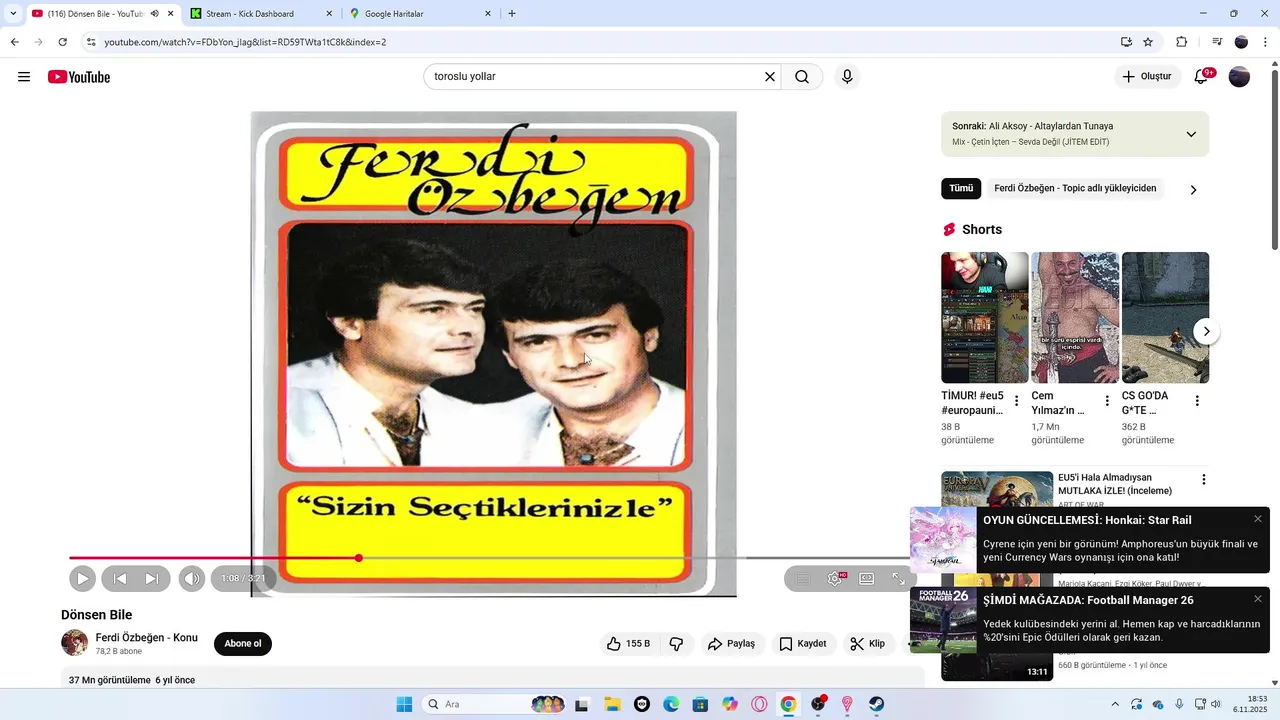Screen dimensions: 1280x720
Task: Play the video
Action: (x=82, y=578)
